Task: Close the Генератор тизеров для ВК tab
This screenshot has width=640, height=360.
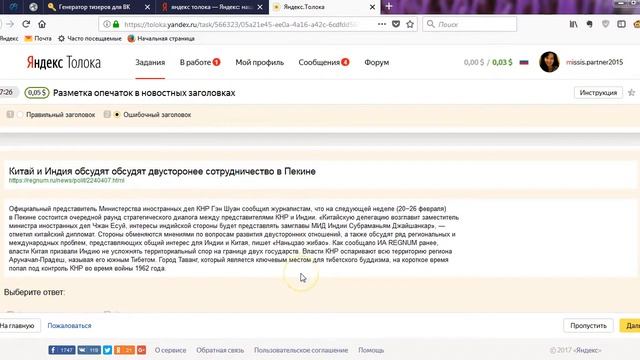Action: tap(147, 7)
